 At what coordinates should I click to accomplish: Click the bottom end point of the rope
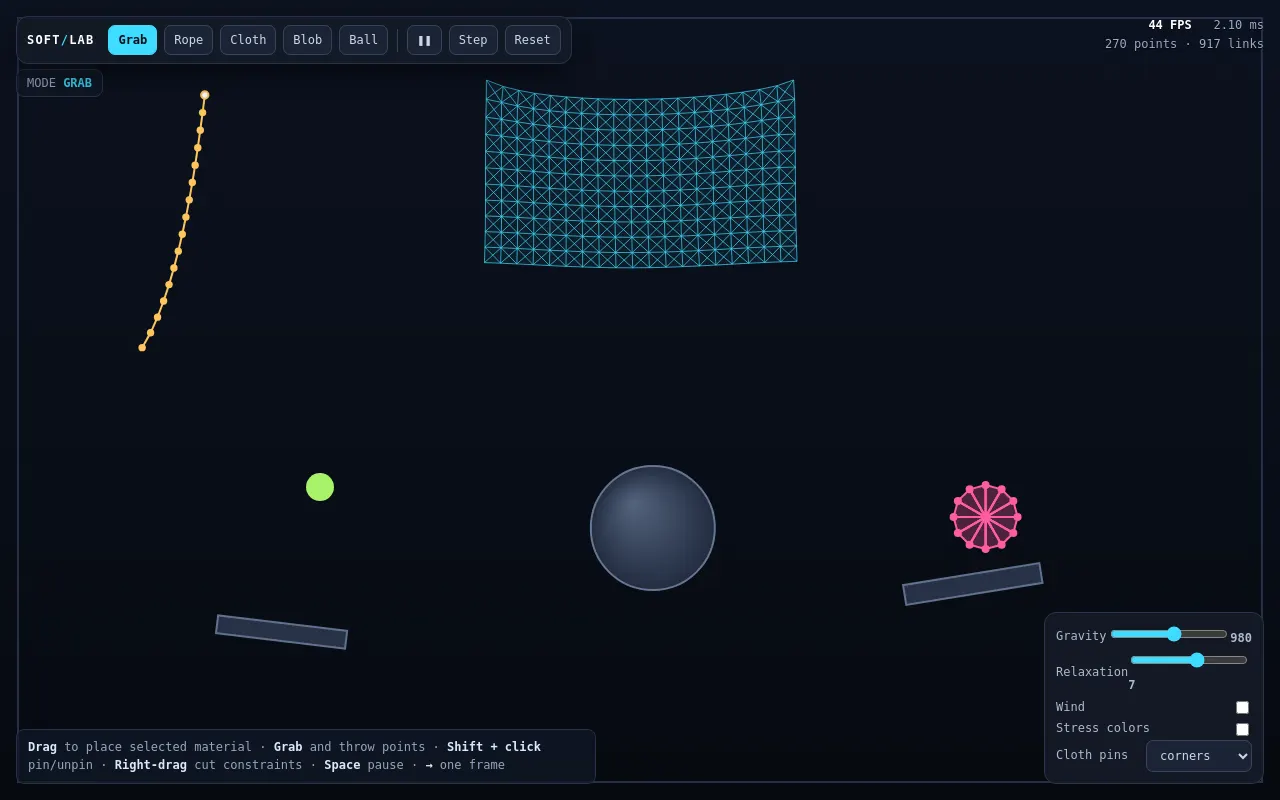click(142, 348)
